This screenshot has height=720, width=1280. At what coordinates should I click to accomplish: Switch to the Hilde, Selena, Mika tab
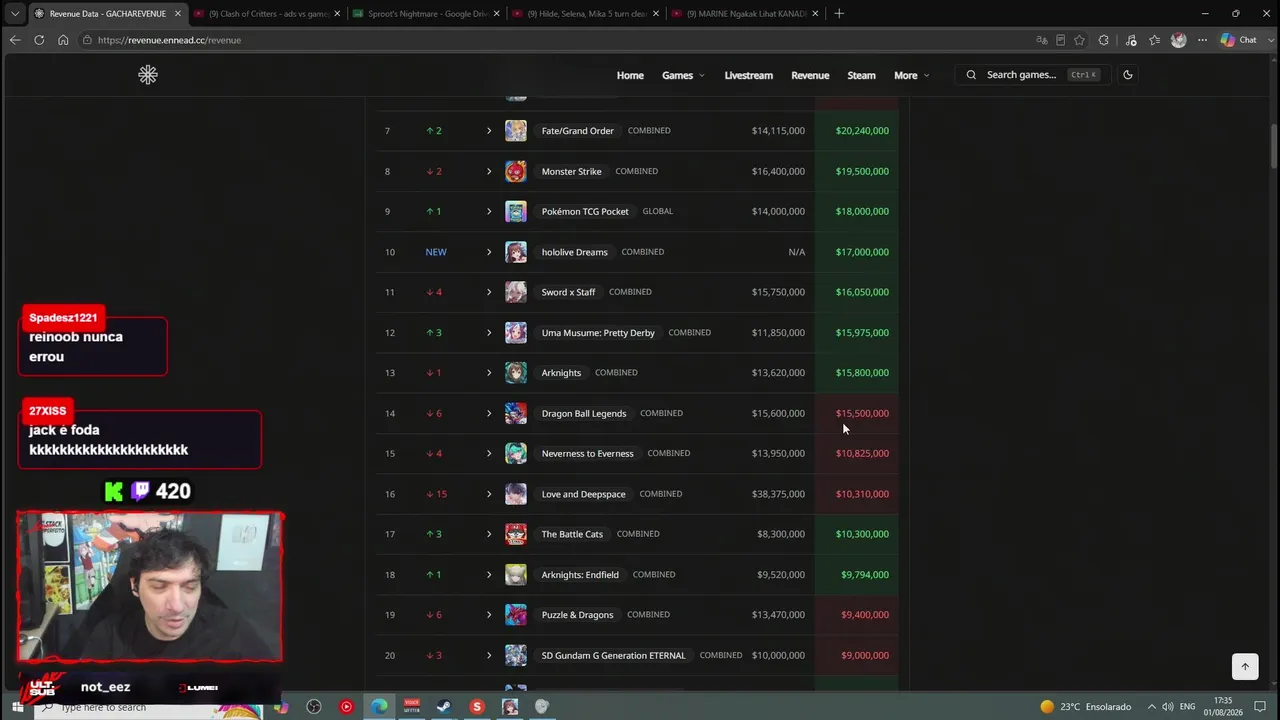[586, 14]
